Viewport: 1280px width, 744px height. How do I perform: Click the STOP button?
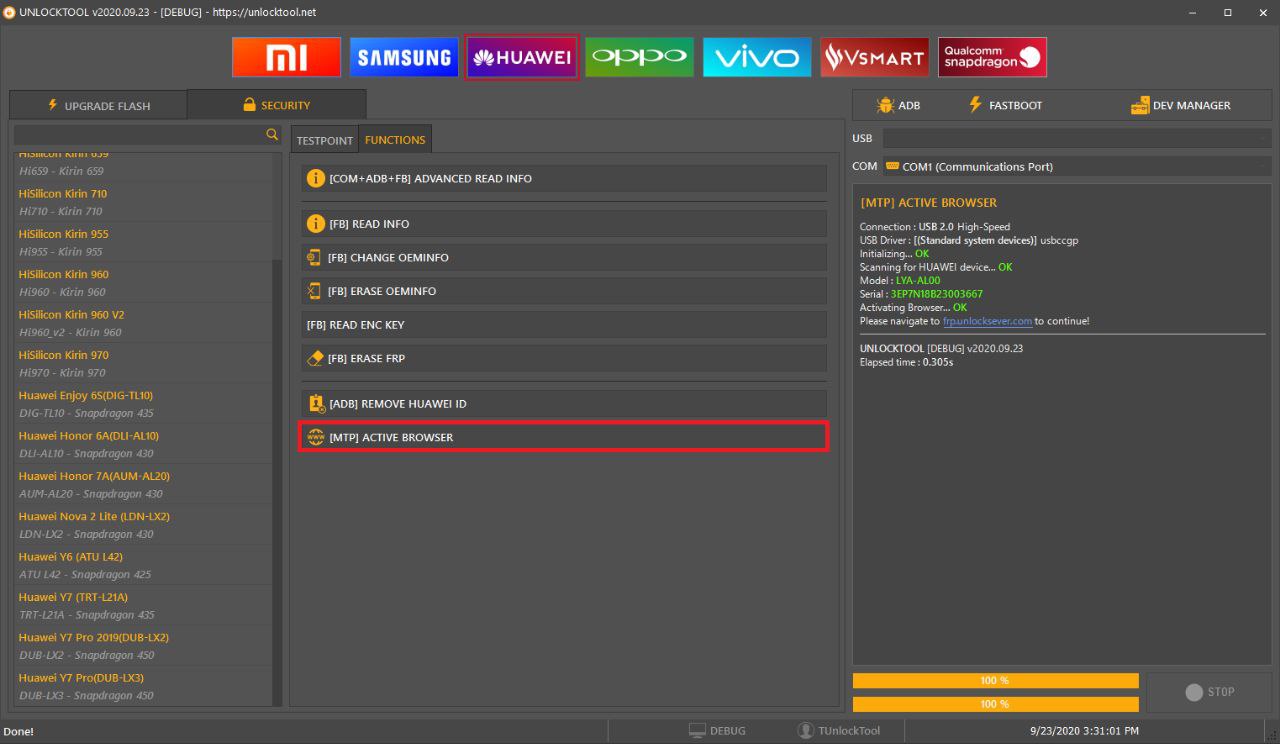coord(1209,692)
